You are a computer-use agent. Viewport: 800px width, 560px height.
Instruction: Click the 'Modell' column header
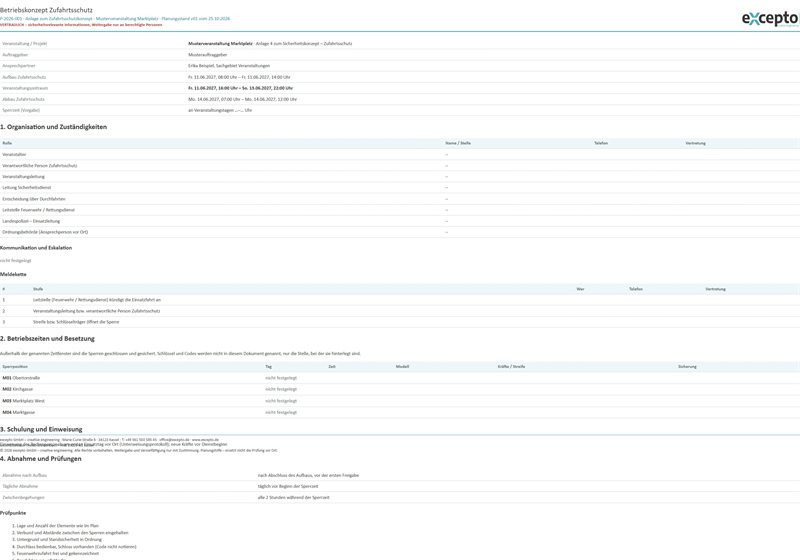point(402,367)
